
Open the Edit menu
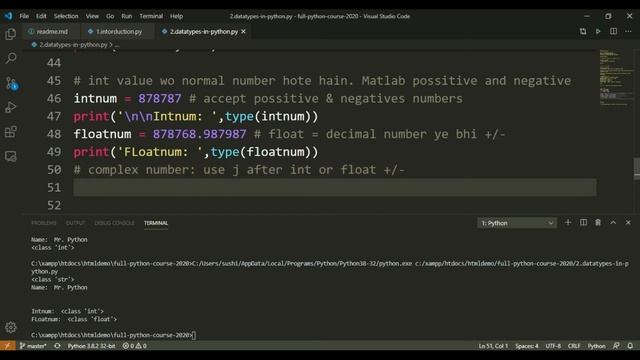pyautogui.click(x=41, y=16)
